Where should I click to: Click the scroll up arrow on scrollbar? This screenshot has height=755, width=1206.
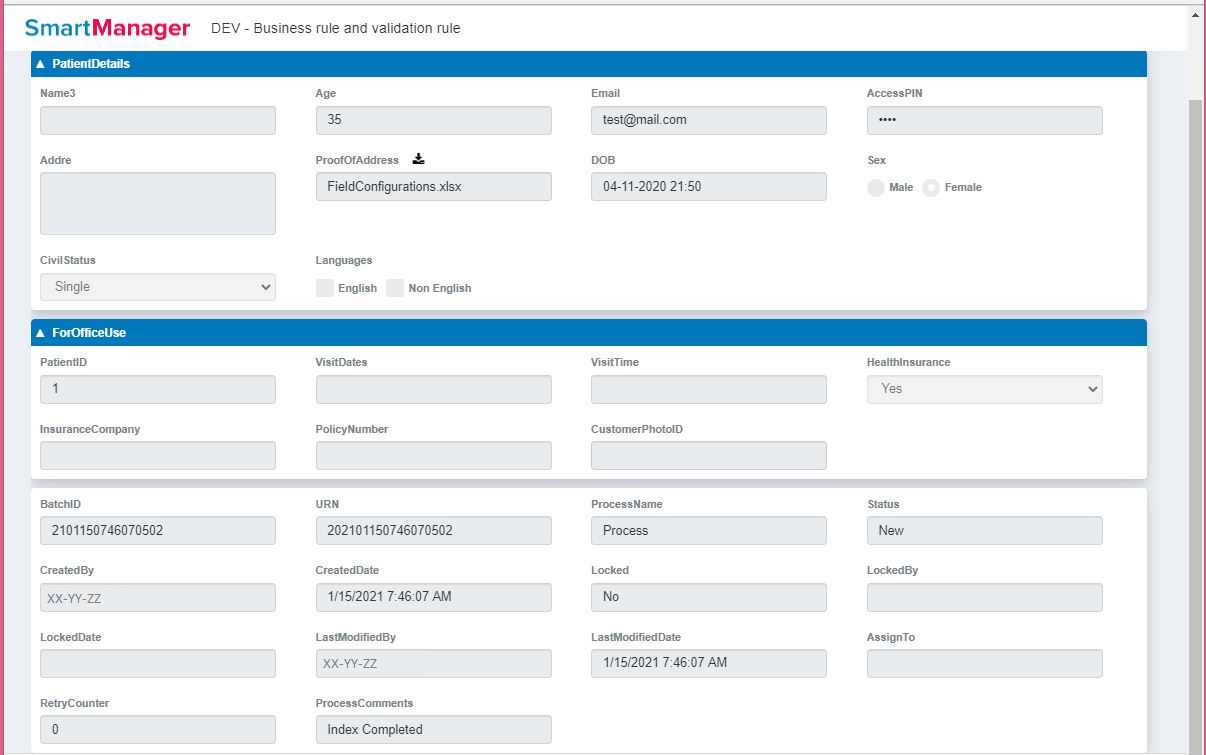click(1196, 15)
